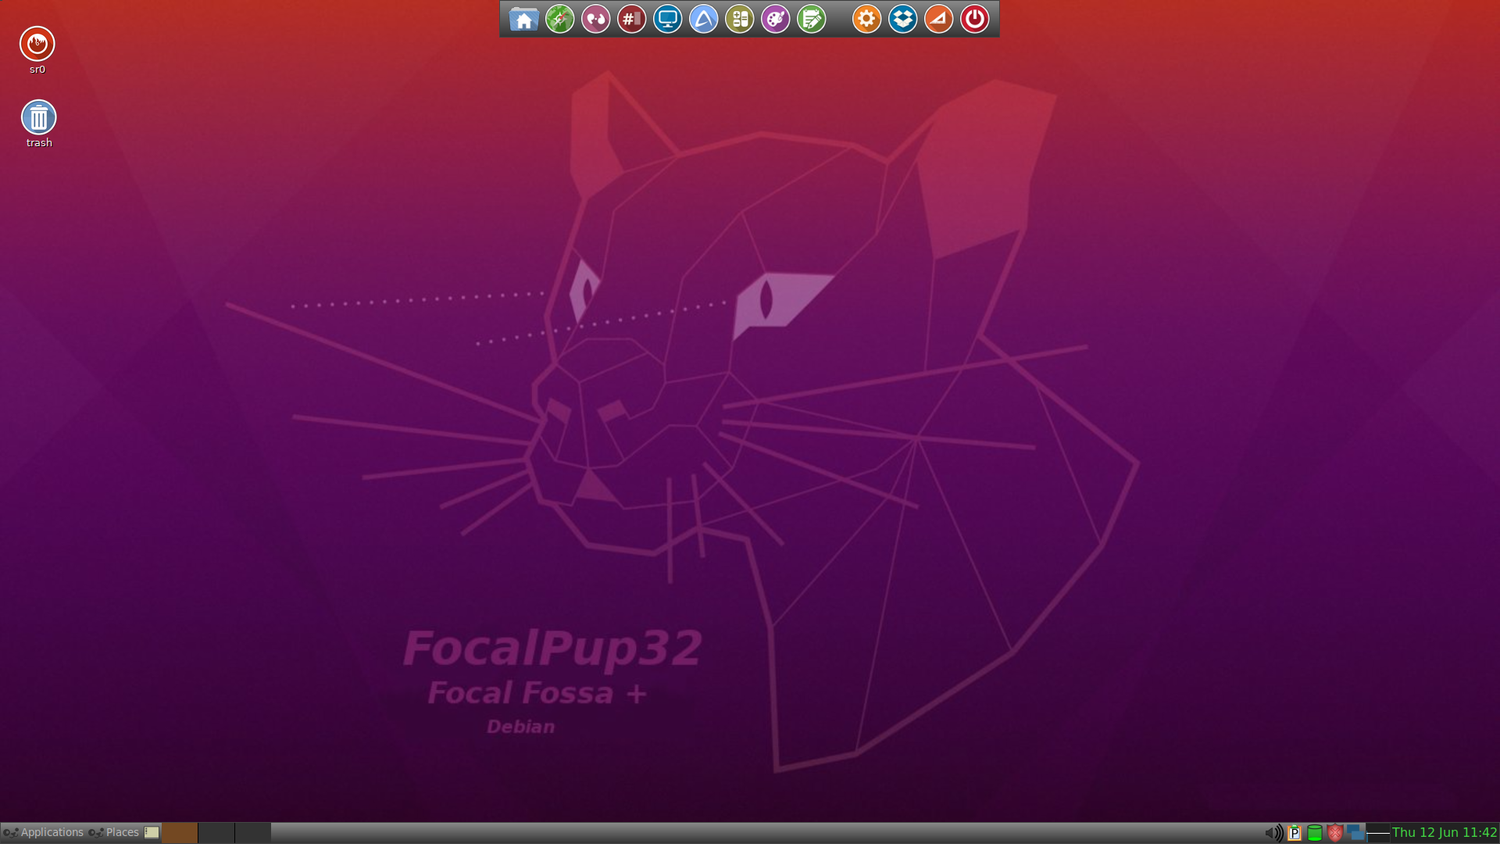Open the clipboard manager tray icon
Screen dimensions: 1500x844
(x=1294, y=832)
